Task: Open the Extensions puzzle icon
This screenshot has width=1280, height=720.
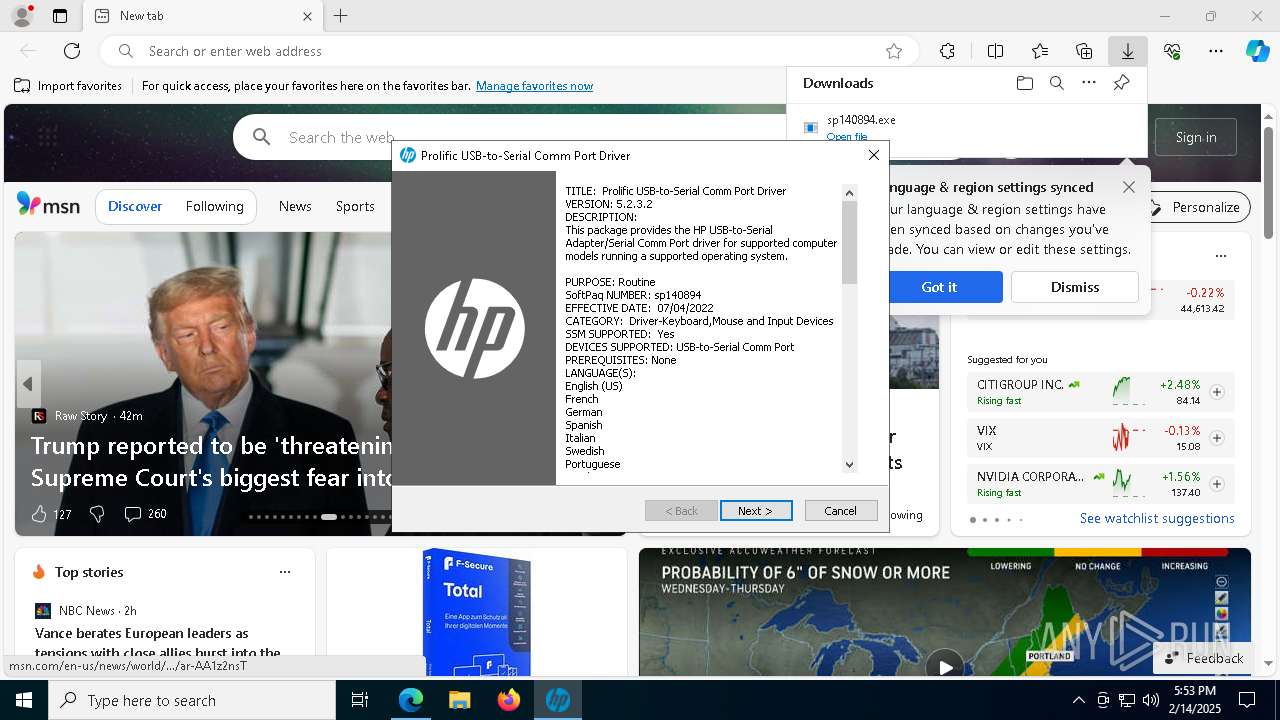Action: click(x=947, y=51)
